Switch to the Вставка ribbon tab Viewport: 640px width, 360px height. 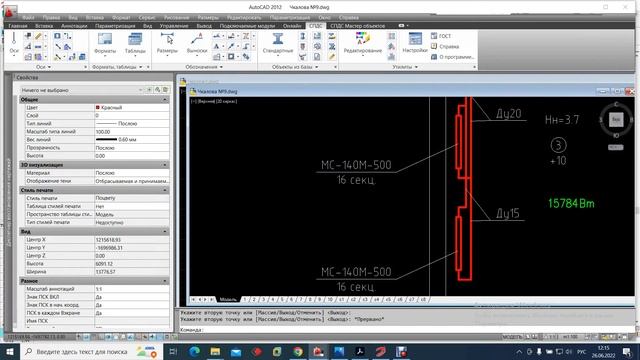pos(44,26)
